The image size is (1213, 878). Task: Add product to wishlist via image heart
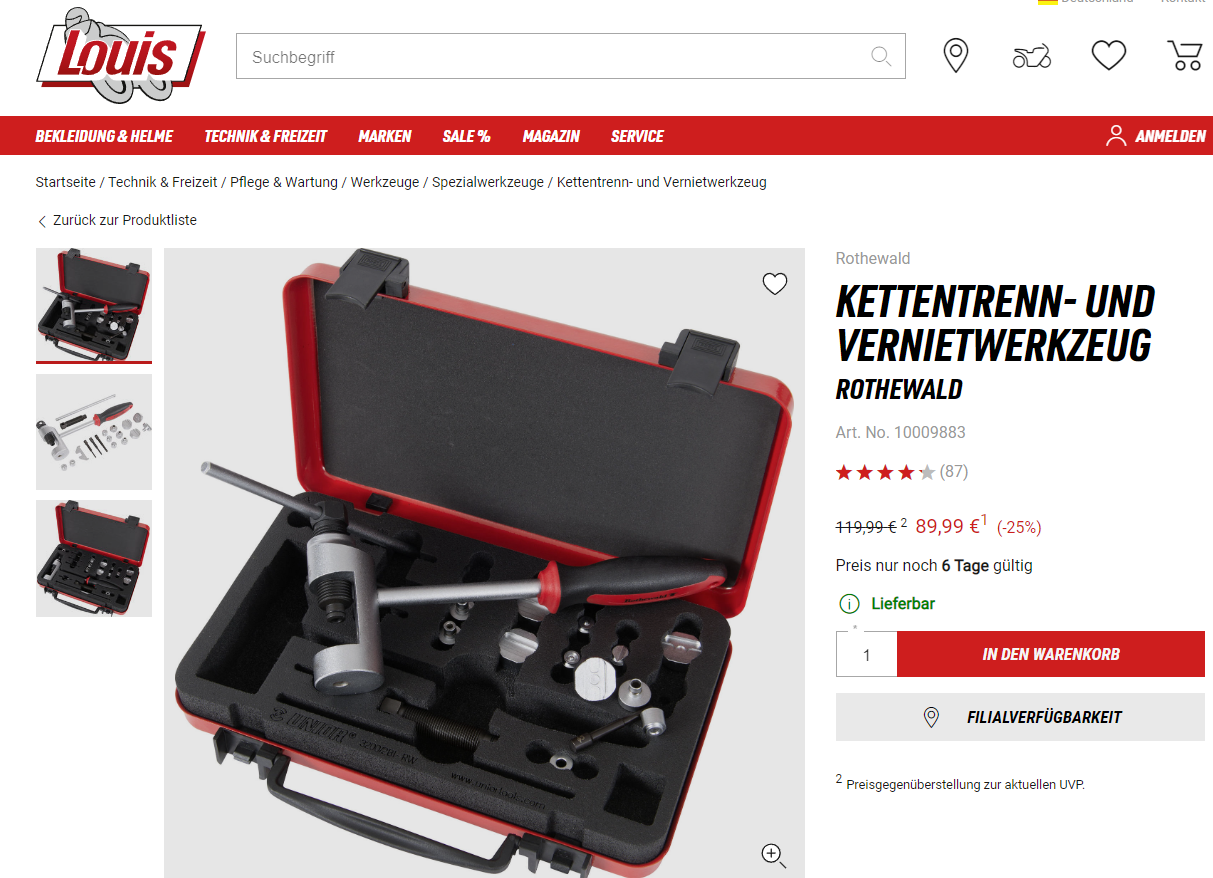coord(775,284)
